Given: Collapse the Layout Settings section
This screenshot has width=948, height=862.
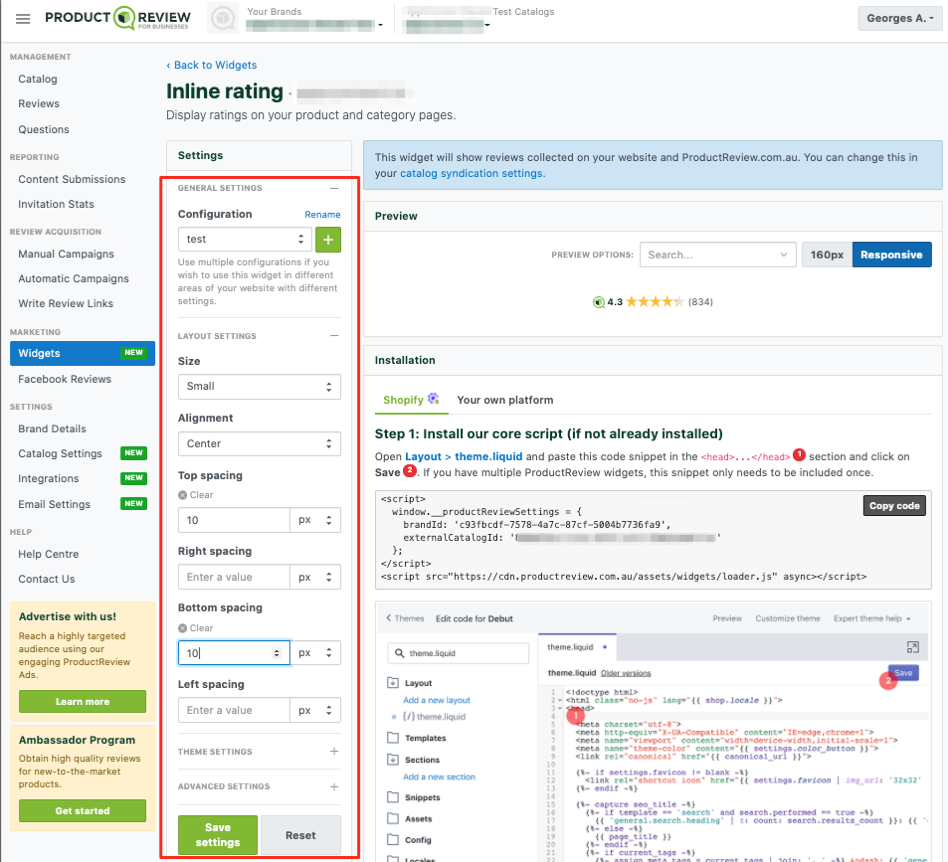Looking at the screenshot, I should [334, 335].
